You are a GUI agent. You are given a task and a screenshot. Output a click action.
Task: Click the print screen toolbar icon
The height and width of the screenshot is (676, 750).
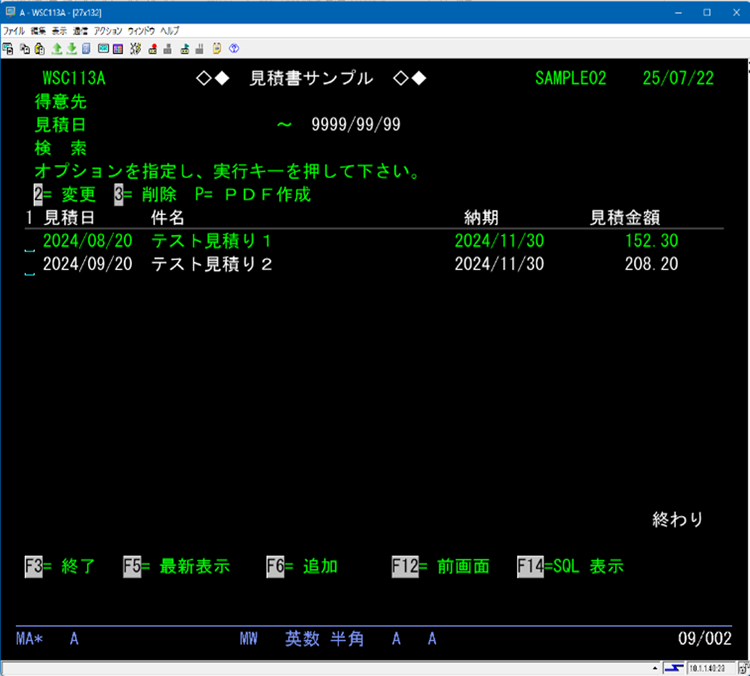coord(7,48)
